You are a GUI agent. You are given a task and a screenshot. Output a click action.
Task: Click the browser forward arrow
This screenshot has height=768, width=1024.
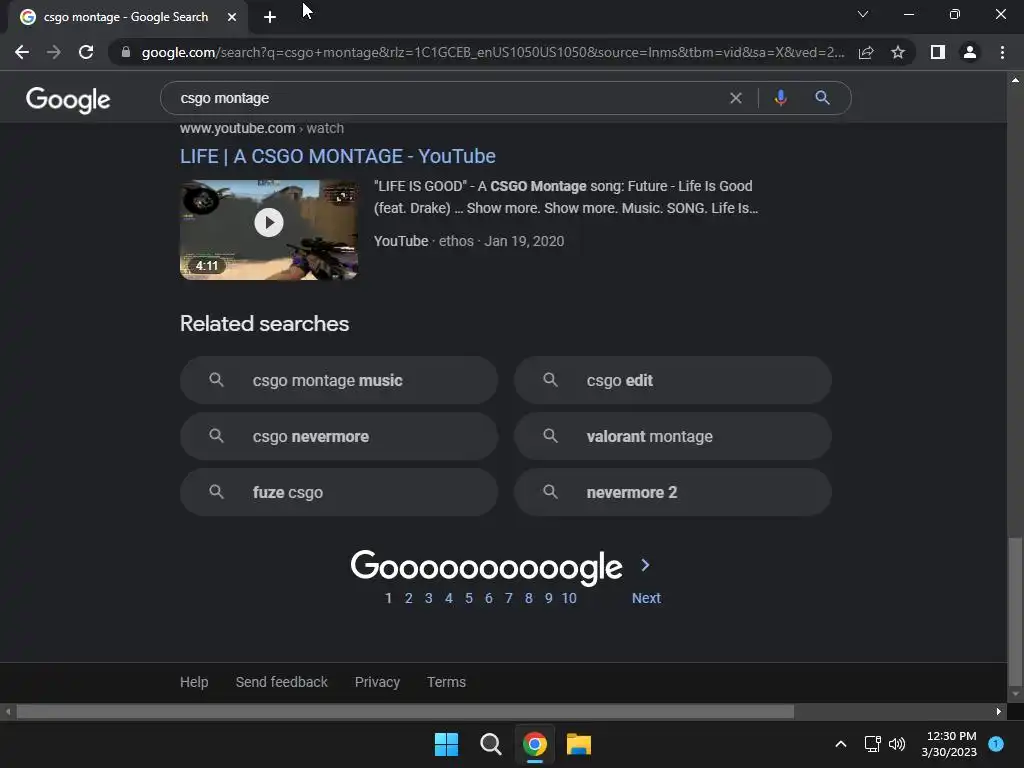54,52
